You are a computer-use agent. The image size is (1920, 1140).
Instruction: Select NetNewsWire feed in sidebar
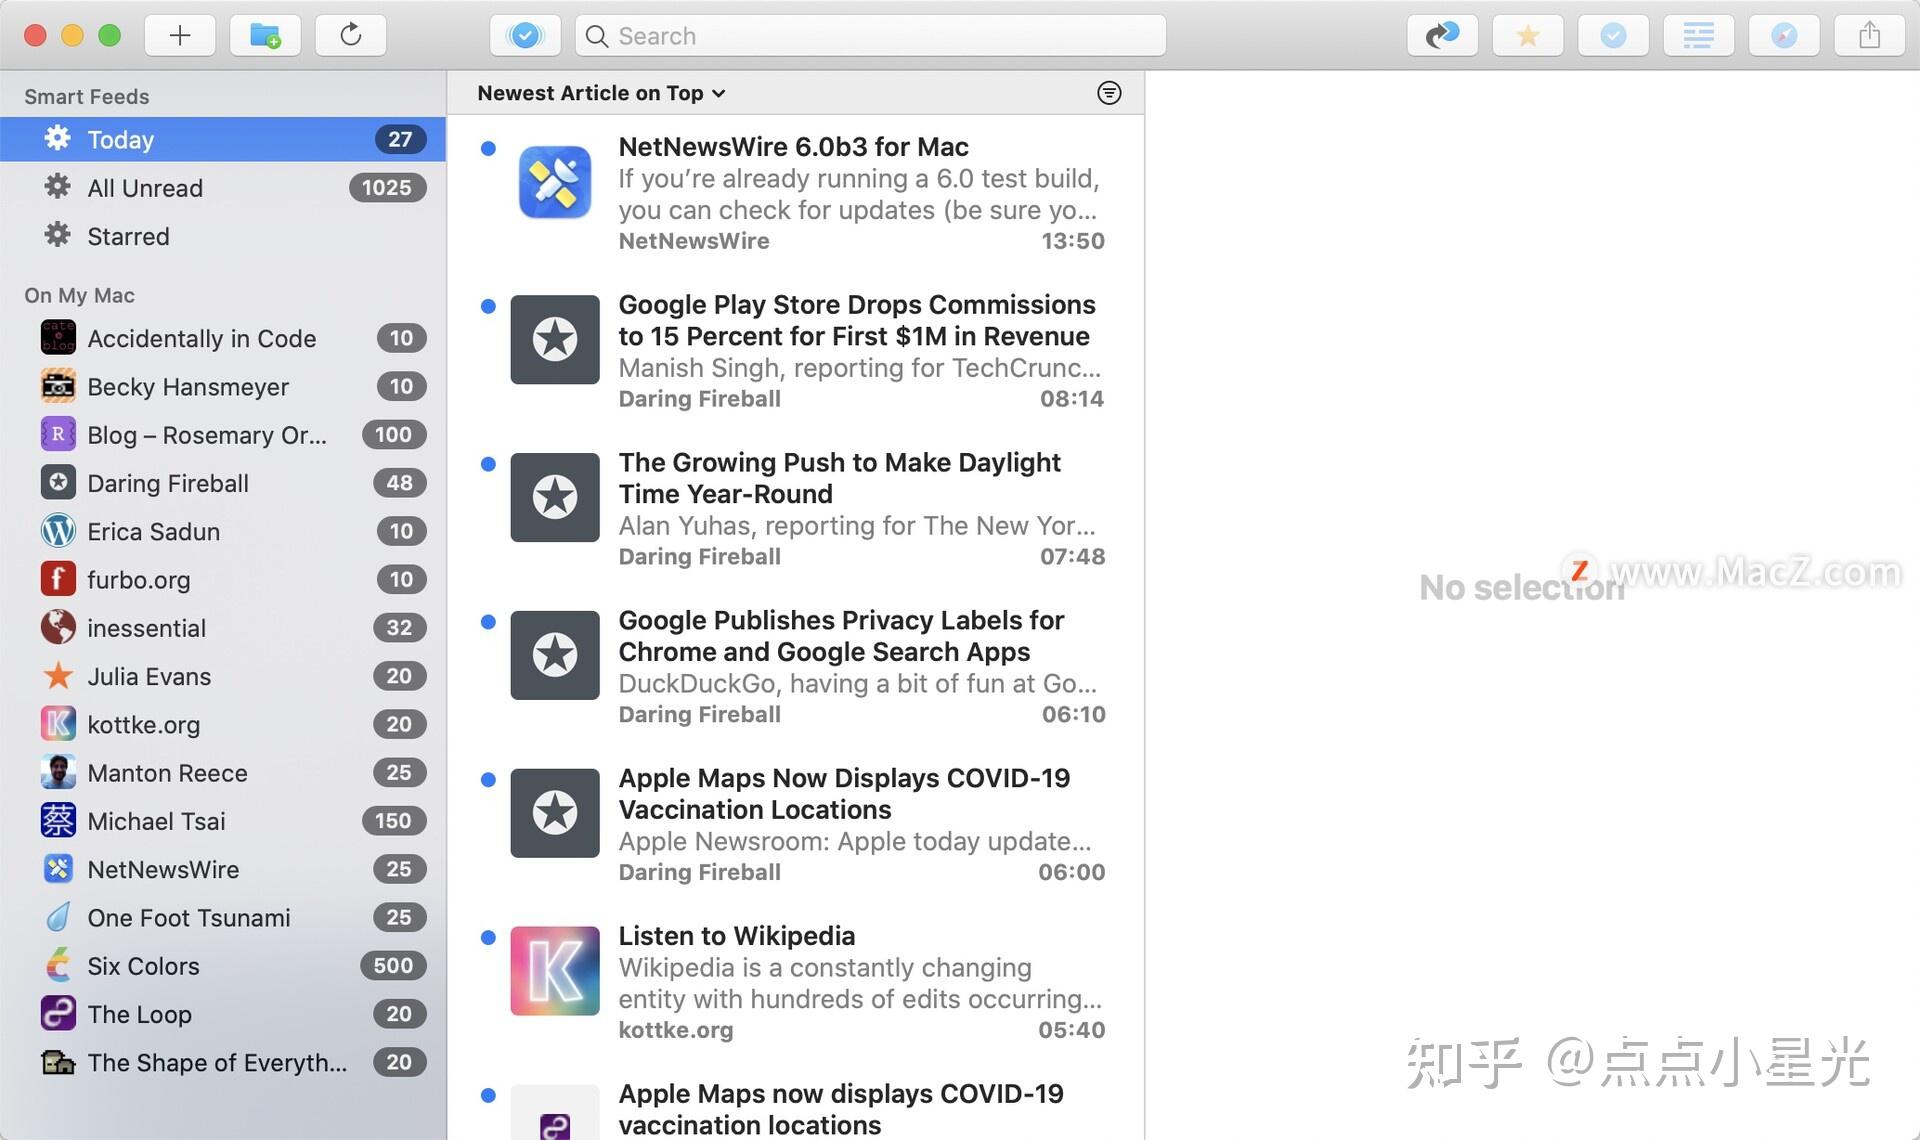tap(223, 869)
